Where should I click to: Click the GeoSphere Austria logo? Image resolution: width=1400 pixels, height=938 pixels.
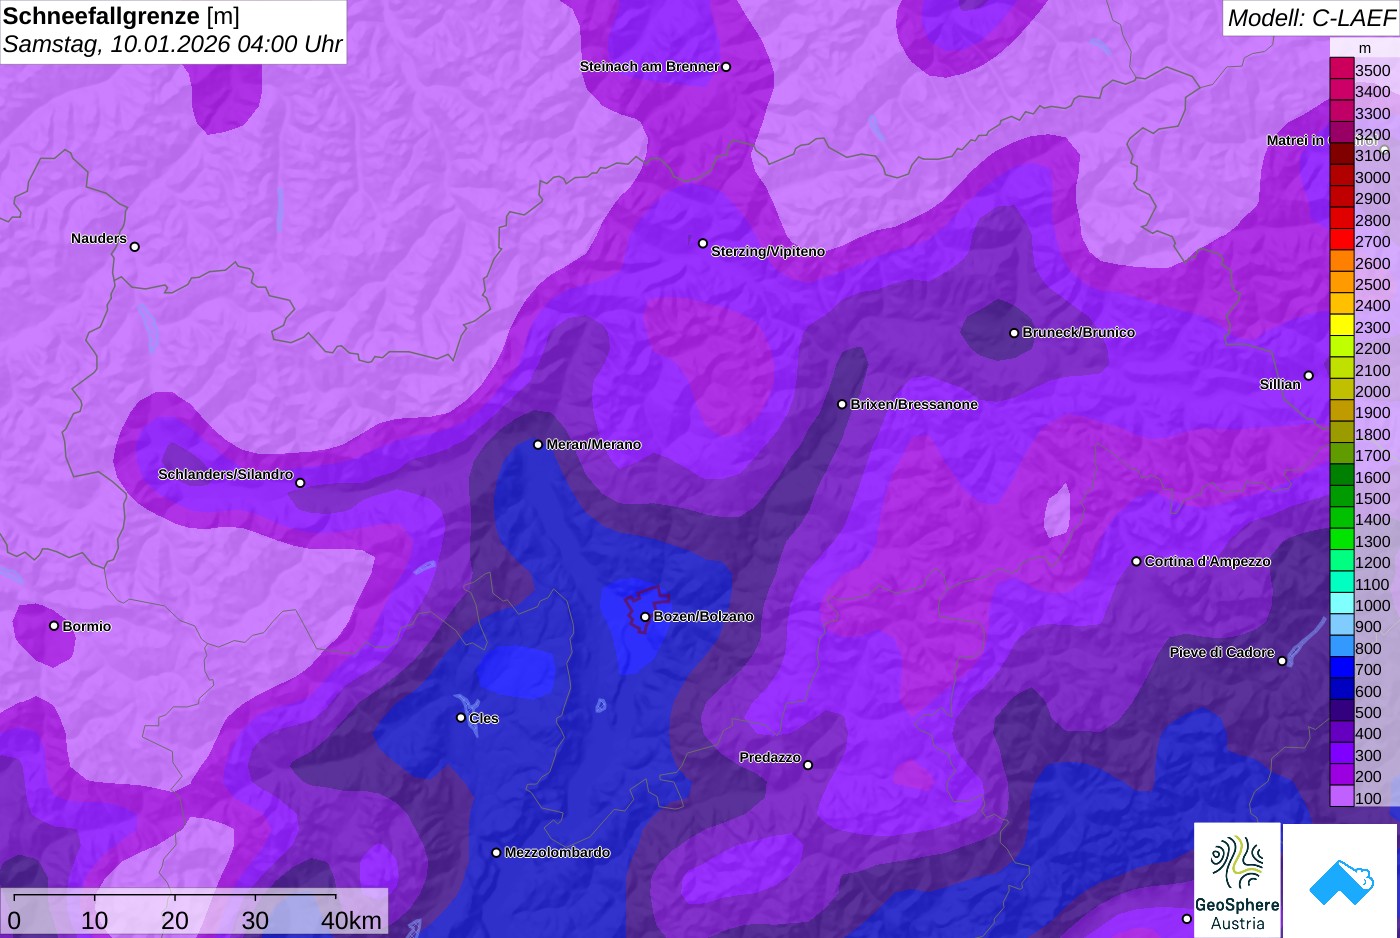point(1237,880)
